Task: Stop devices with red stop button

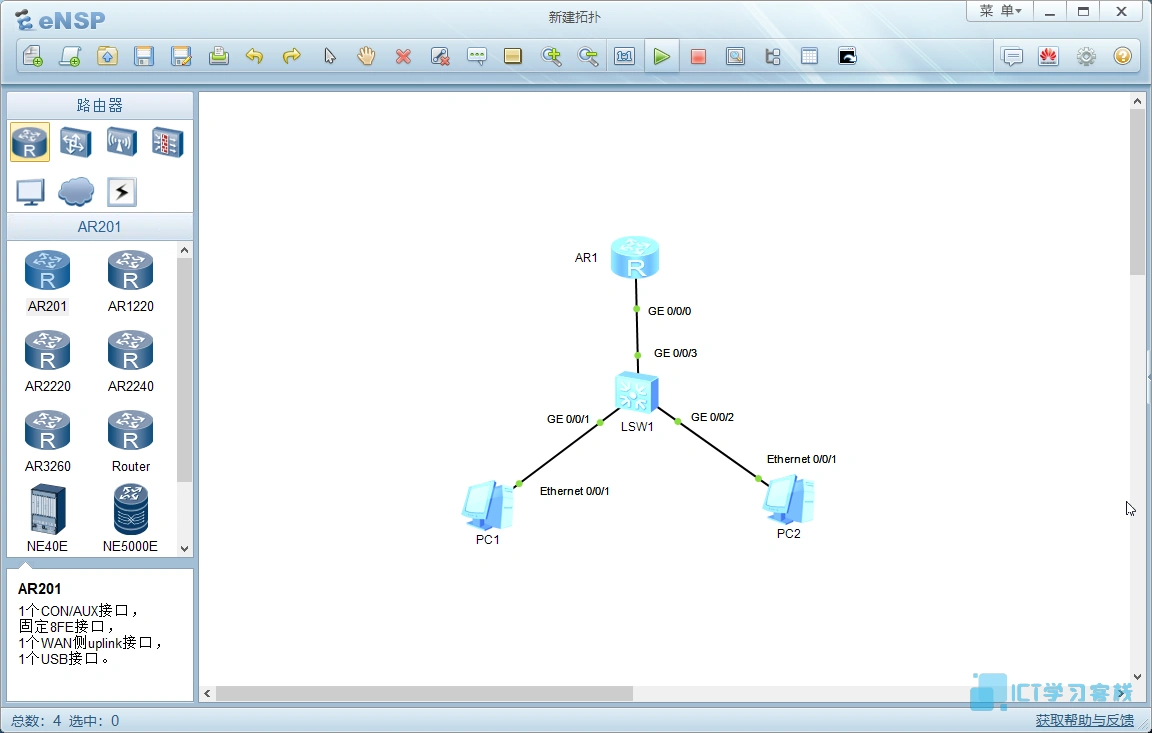Action: [698, 57]
